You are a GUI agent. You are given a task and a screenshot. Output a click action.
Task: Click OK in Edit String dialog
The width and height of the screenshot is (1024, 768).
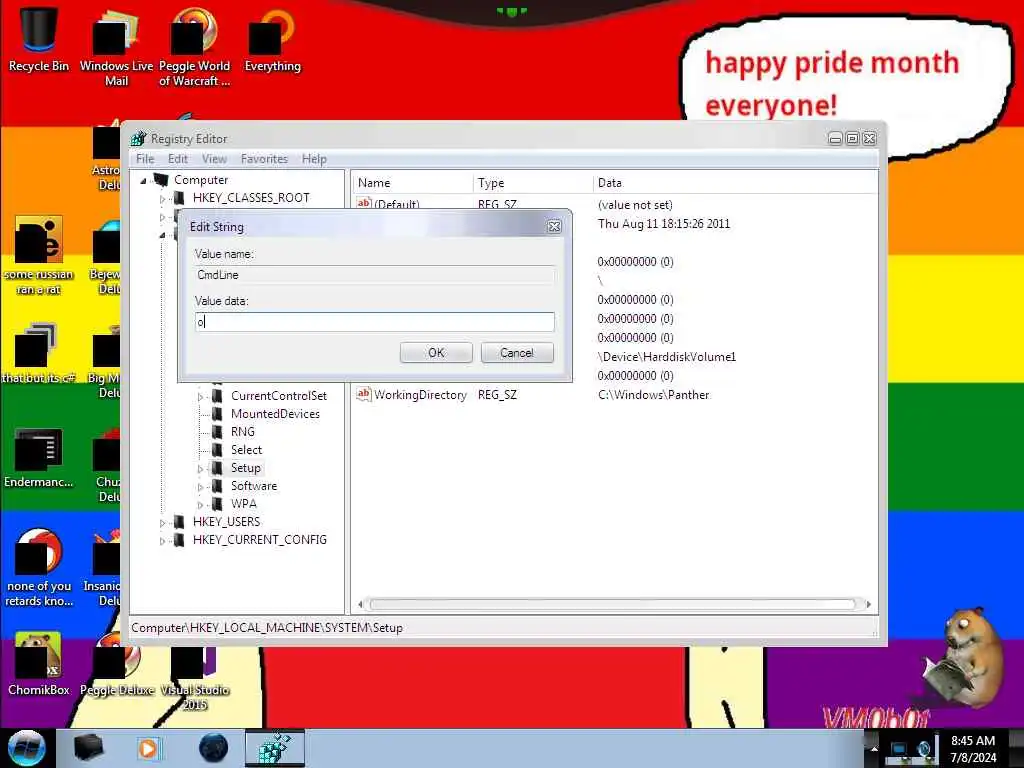tap(436, 353)
